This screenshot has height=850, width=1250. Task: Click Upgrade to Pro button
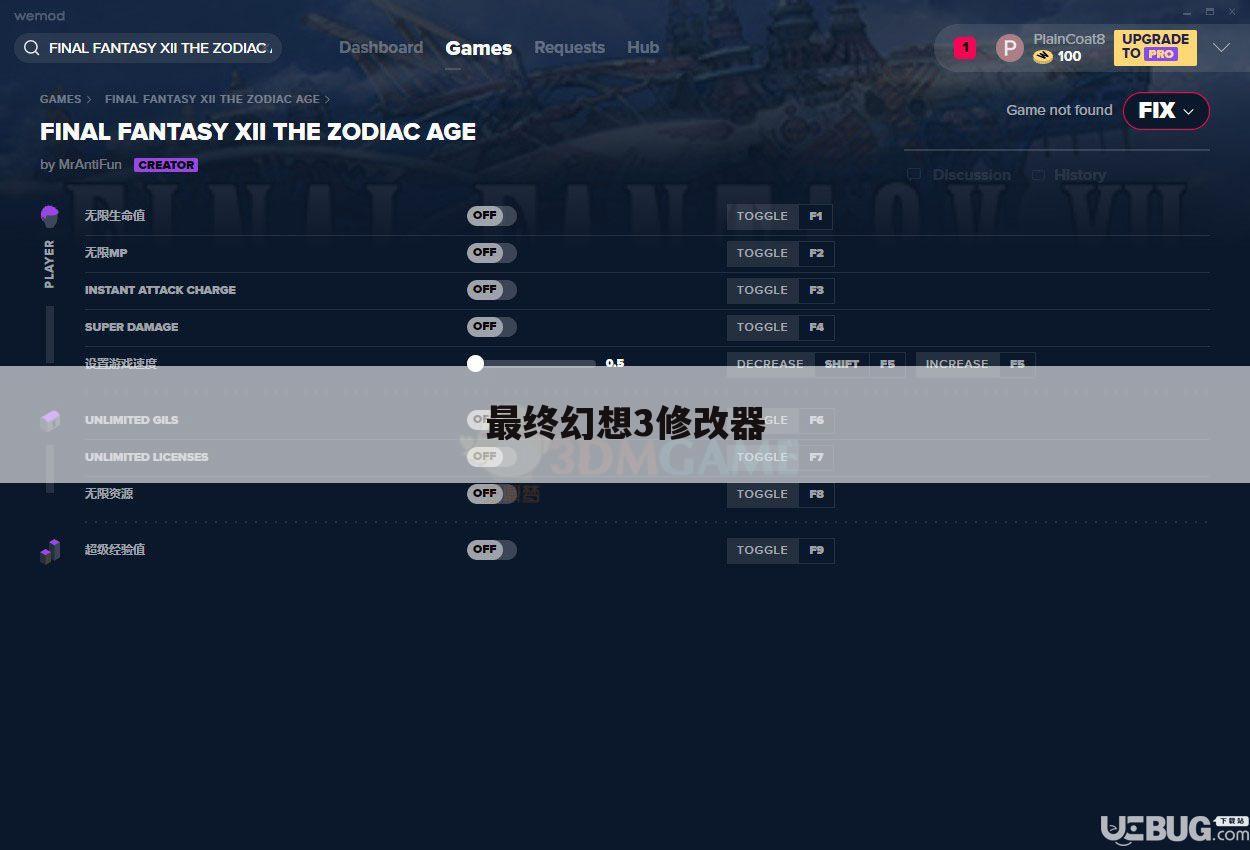tap(1155, 47)
